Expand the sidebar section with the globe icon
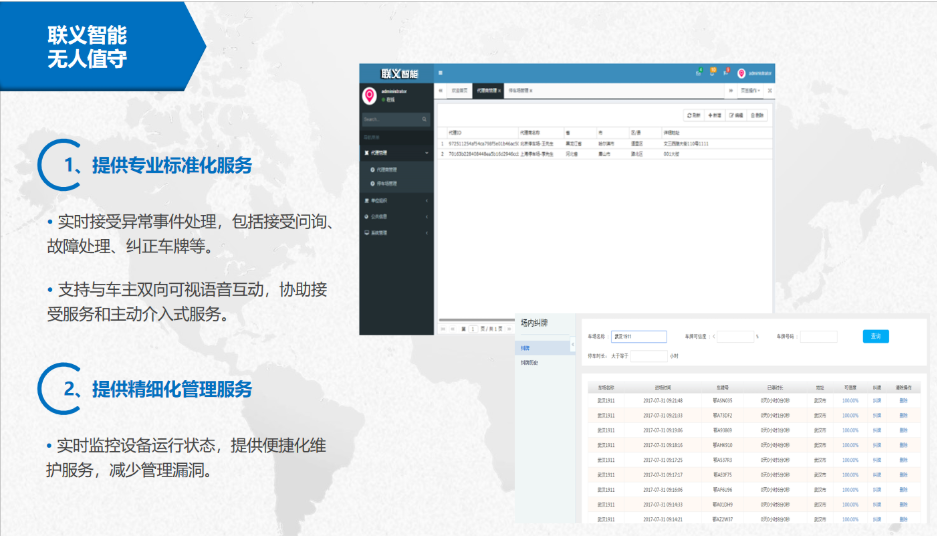 (x=397, y=216)
